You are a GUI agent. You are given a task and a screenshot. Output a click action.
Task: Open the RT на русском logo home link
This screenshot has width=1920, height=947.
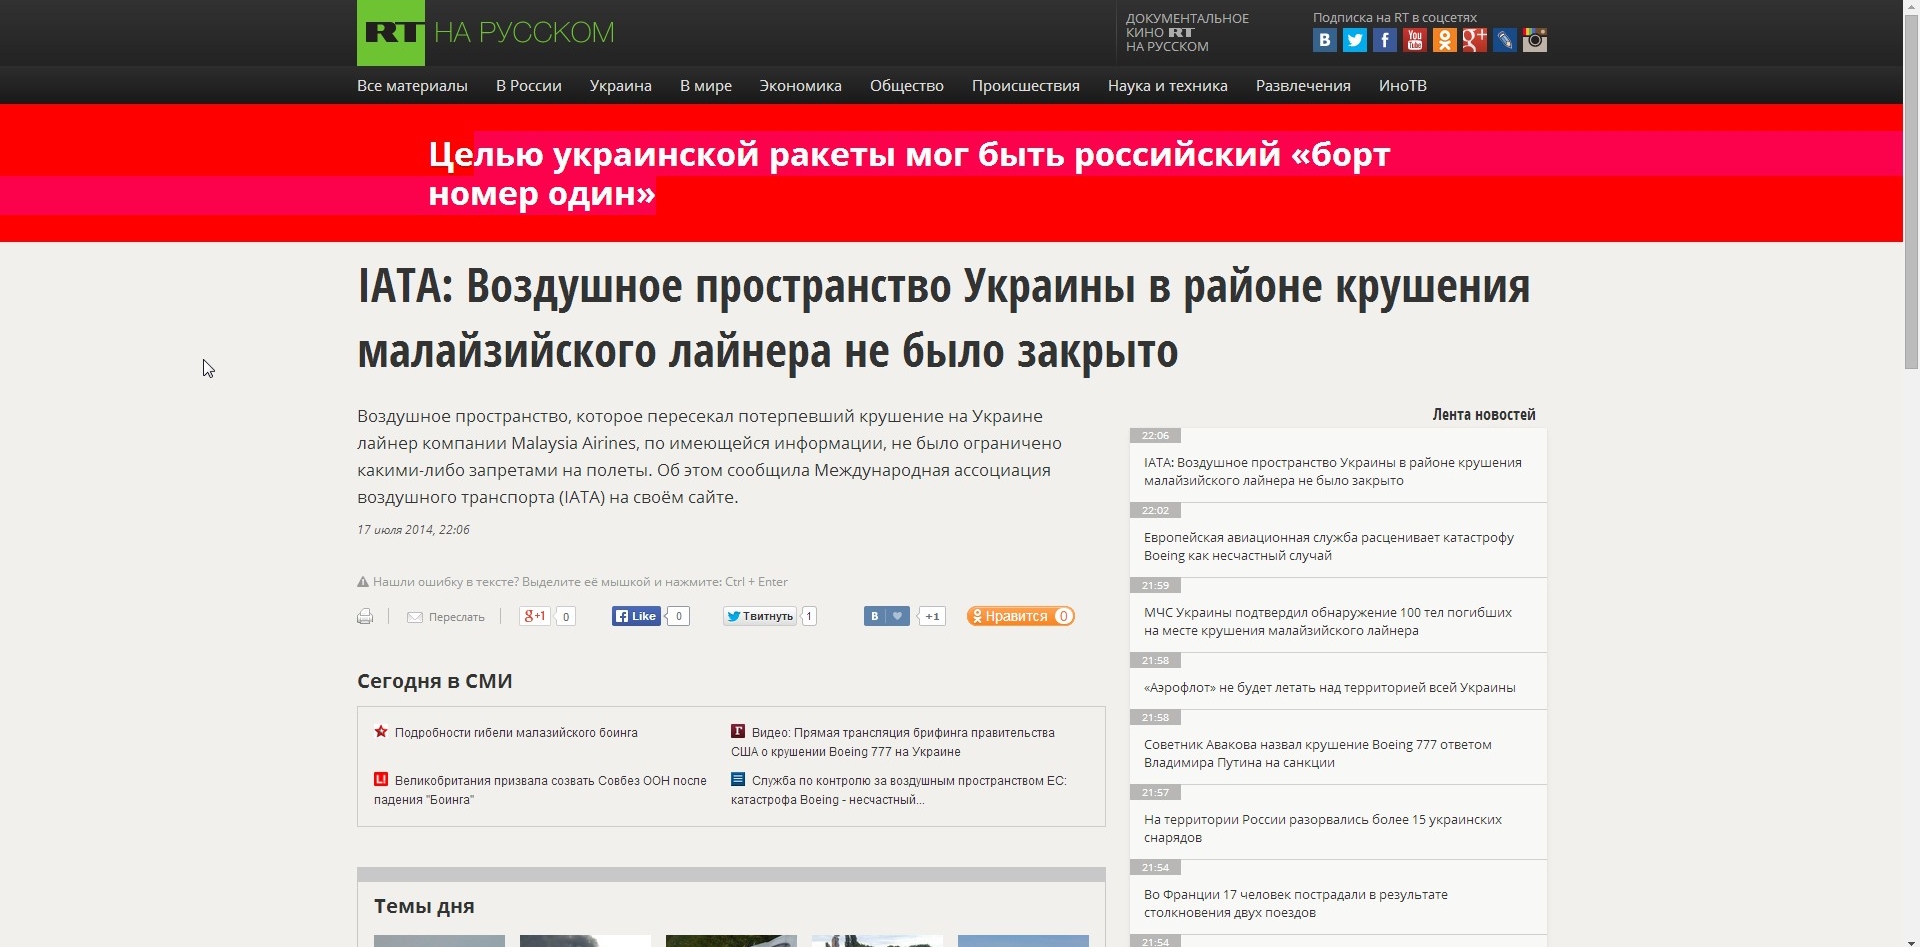(x=486, y=32)
